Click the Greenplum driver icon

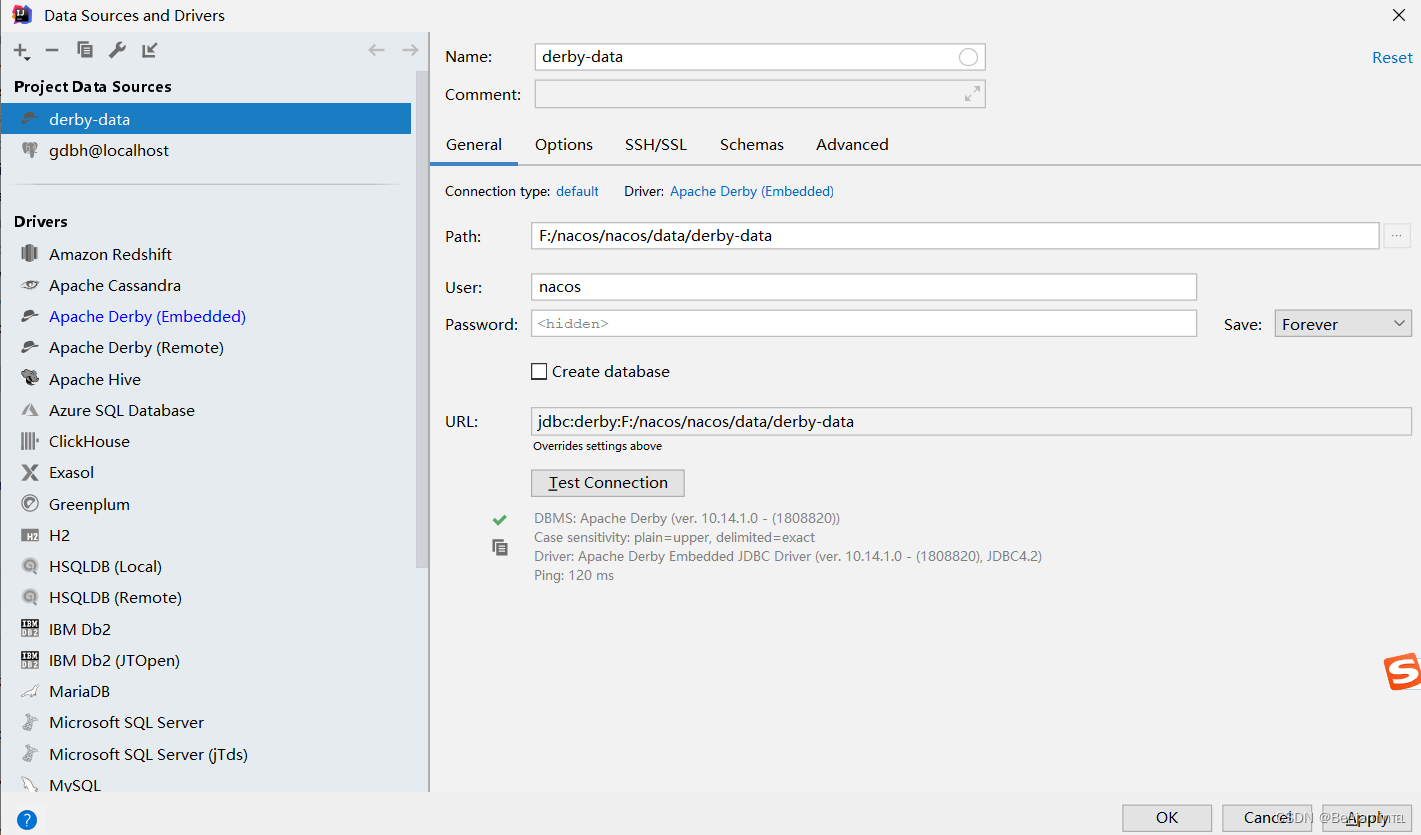tap(30, 504)
